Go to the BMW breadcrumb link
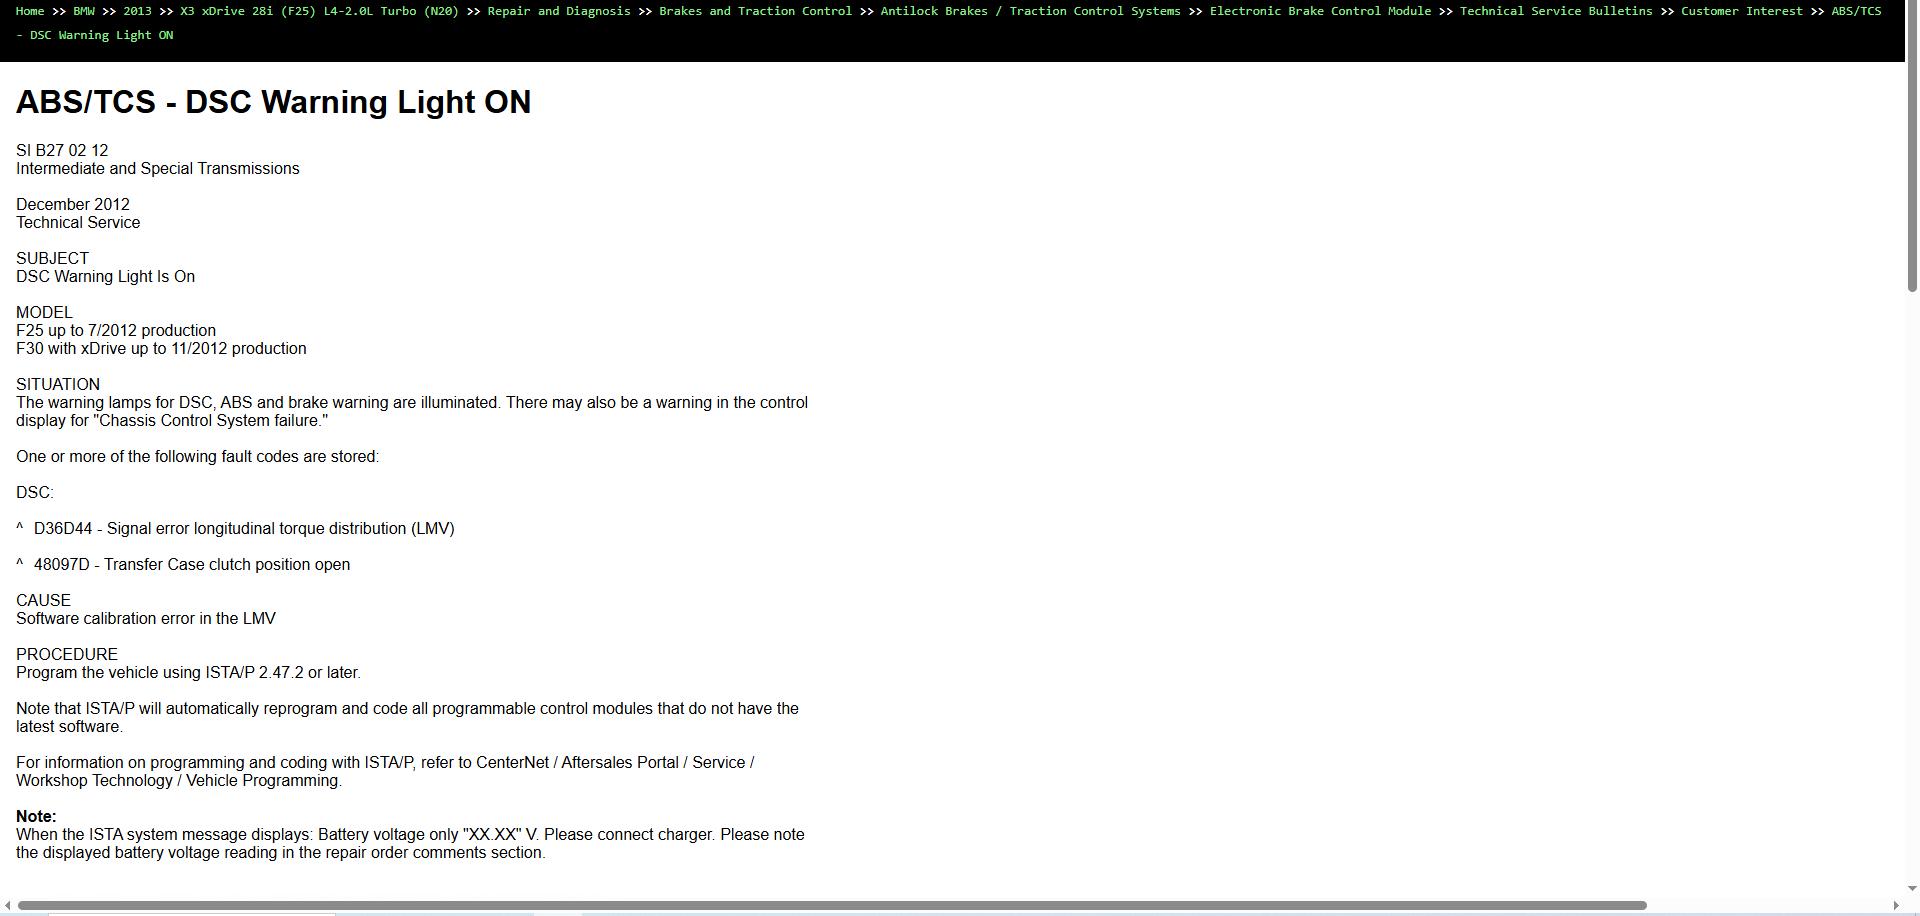This screenshot has width=1920, height=916. (x=84, y=11)
